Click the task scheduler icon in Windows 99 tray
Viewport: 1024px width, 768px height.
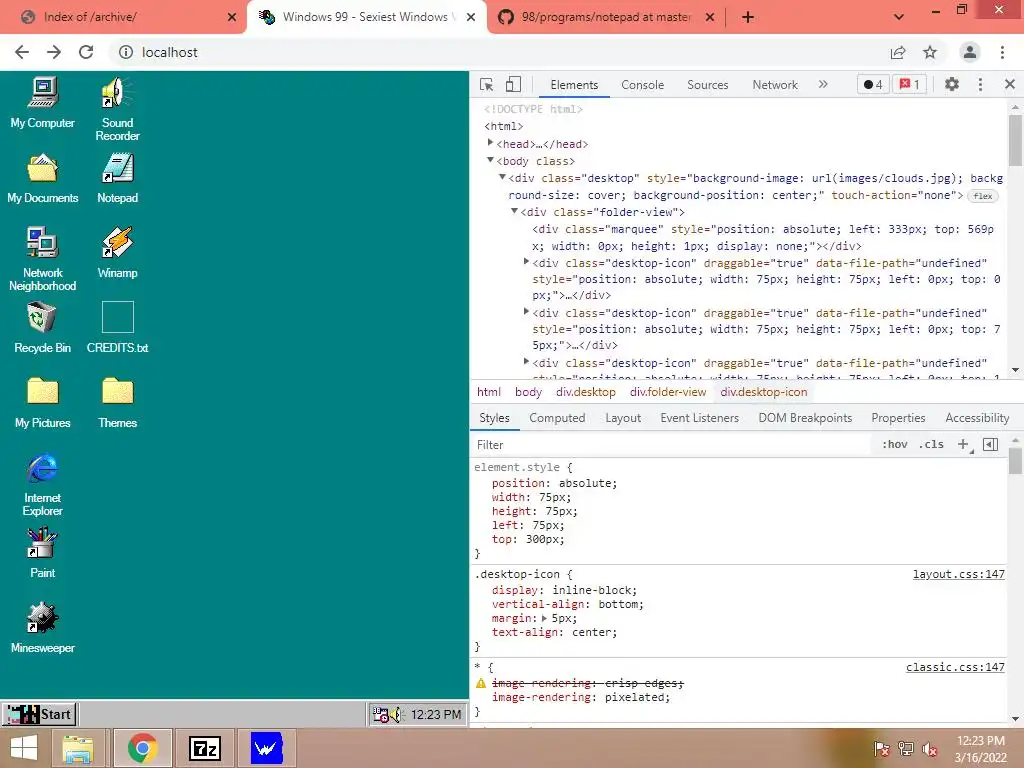pyautogui.click(x=381, y=716)
